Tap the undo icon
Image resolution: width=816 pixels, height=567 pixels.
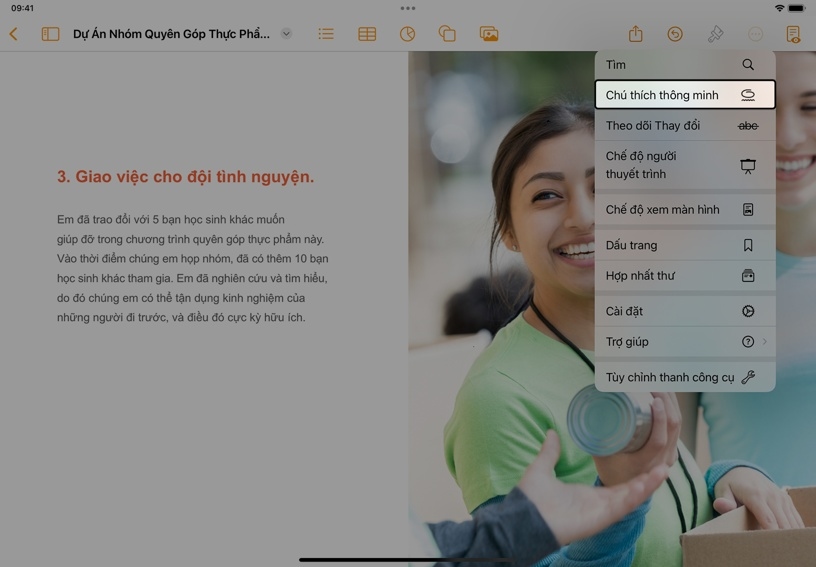[x=675, y=34]
